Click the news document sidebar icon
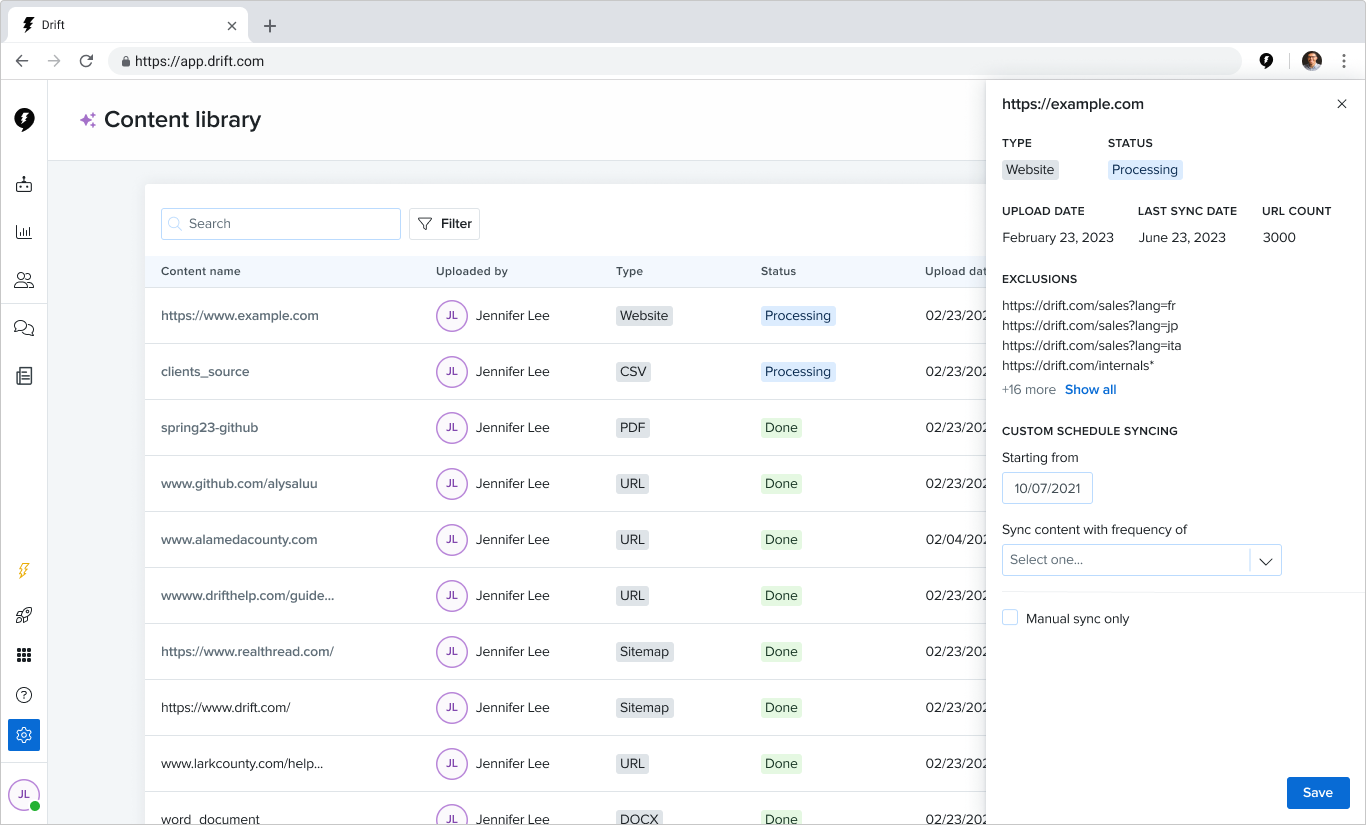The height and width of the screenshot is (825, 1366). 24,376
